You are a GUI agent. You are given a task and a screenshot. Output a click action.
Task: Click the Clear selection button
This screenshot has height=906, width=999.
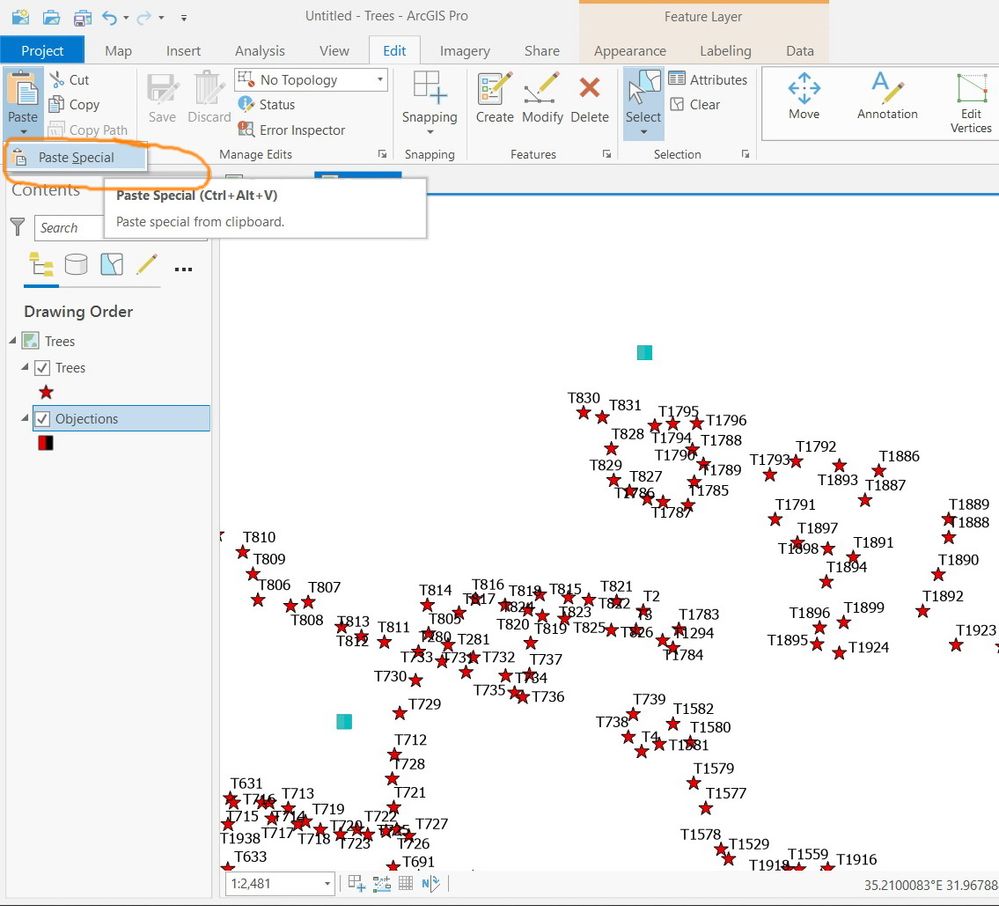coord(695,104)
